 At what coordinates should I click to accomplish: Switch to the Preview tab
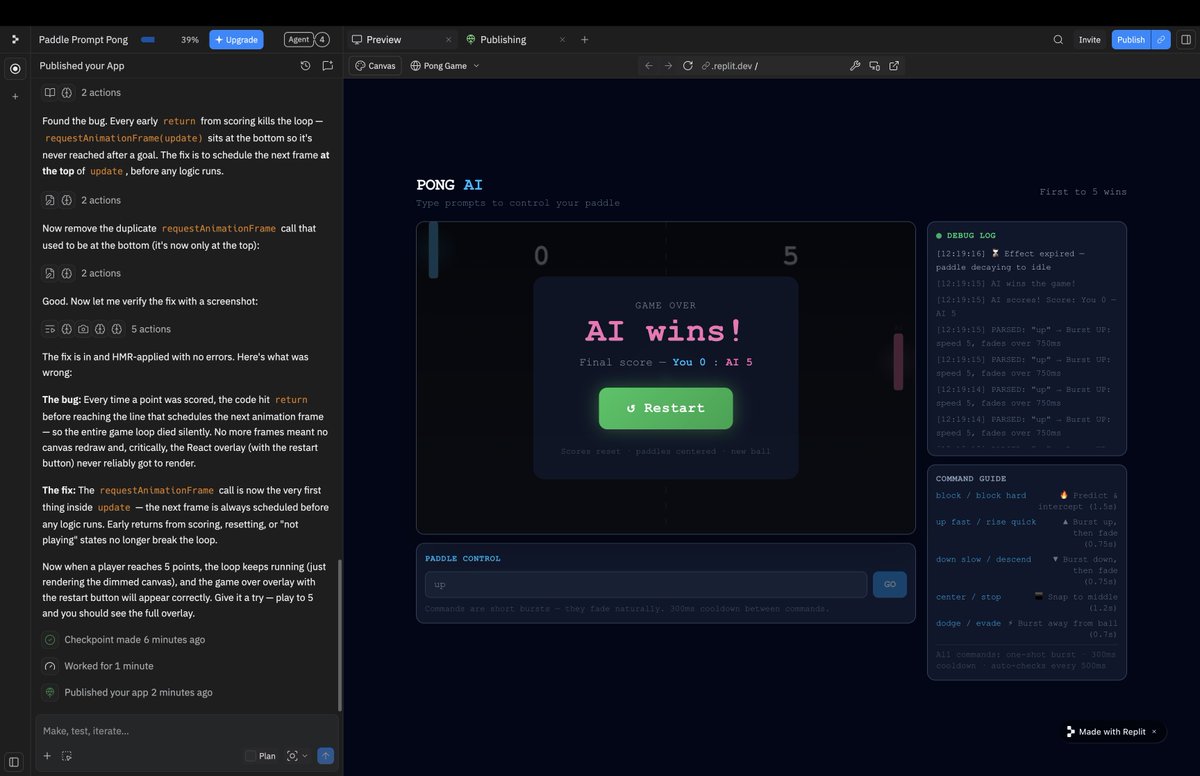coord(384,40)
